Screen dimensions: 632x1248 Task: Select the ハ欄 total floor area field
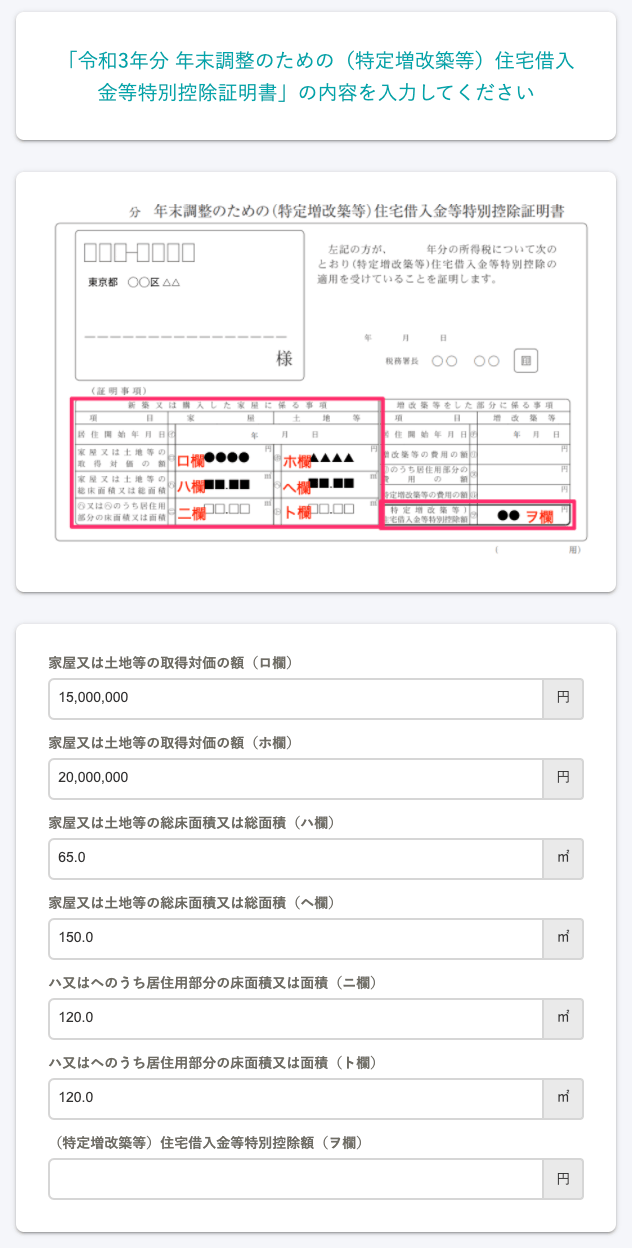295,858
